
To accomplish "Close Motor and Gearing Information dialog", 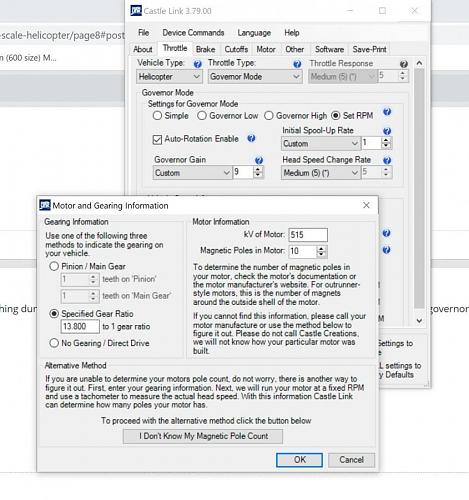I will [x=366, y=205].
